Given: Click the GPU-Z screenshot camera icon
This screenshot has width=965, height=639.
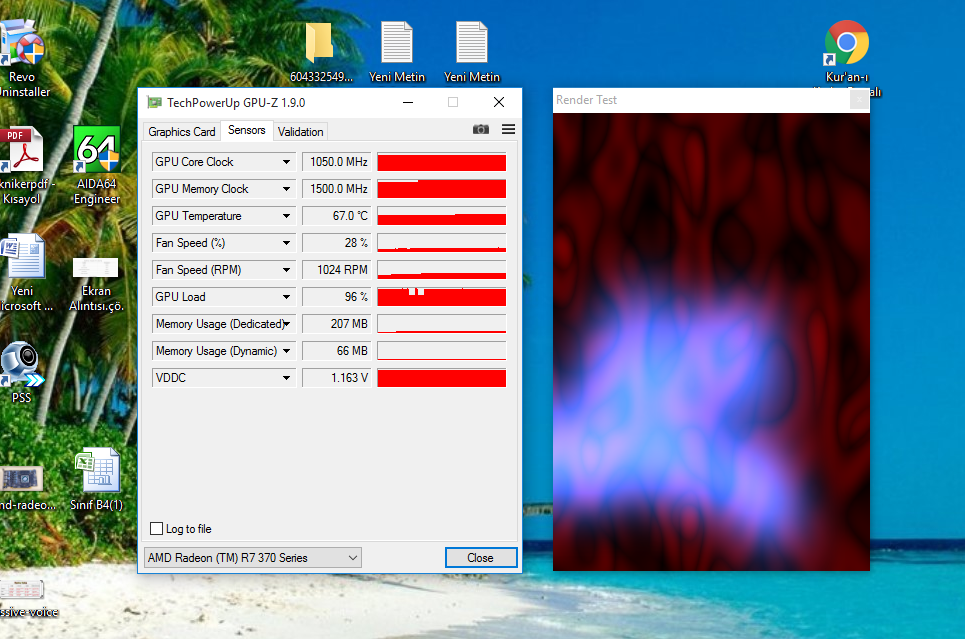Looking at the screenshot, I should point(481,130).
